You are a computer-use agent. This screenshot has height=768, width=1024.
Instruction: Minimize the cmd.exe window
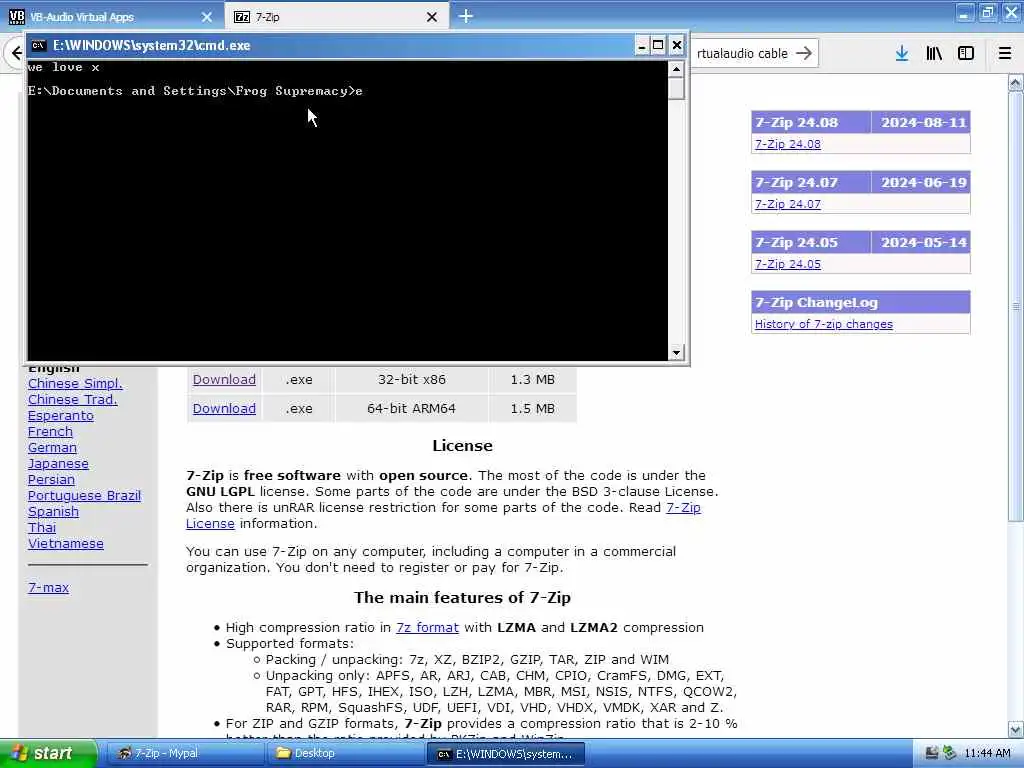click(x=641, y=45)
